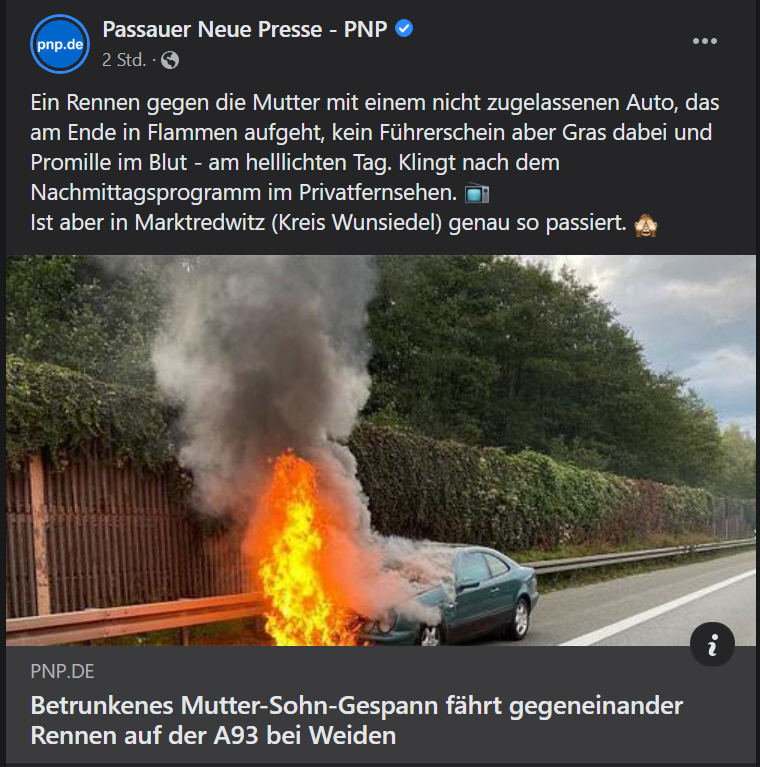Viewport: 760px width, 767px height.
Task: Open the Passauer Neue Presse - PNP page
Action: point(245,29)
